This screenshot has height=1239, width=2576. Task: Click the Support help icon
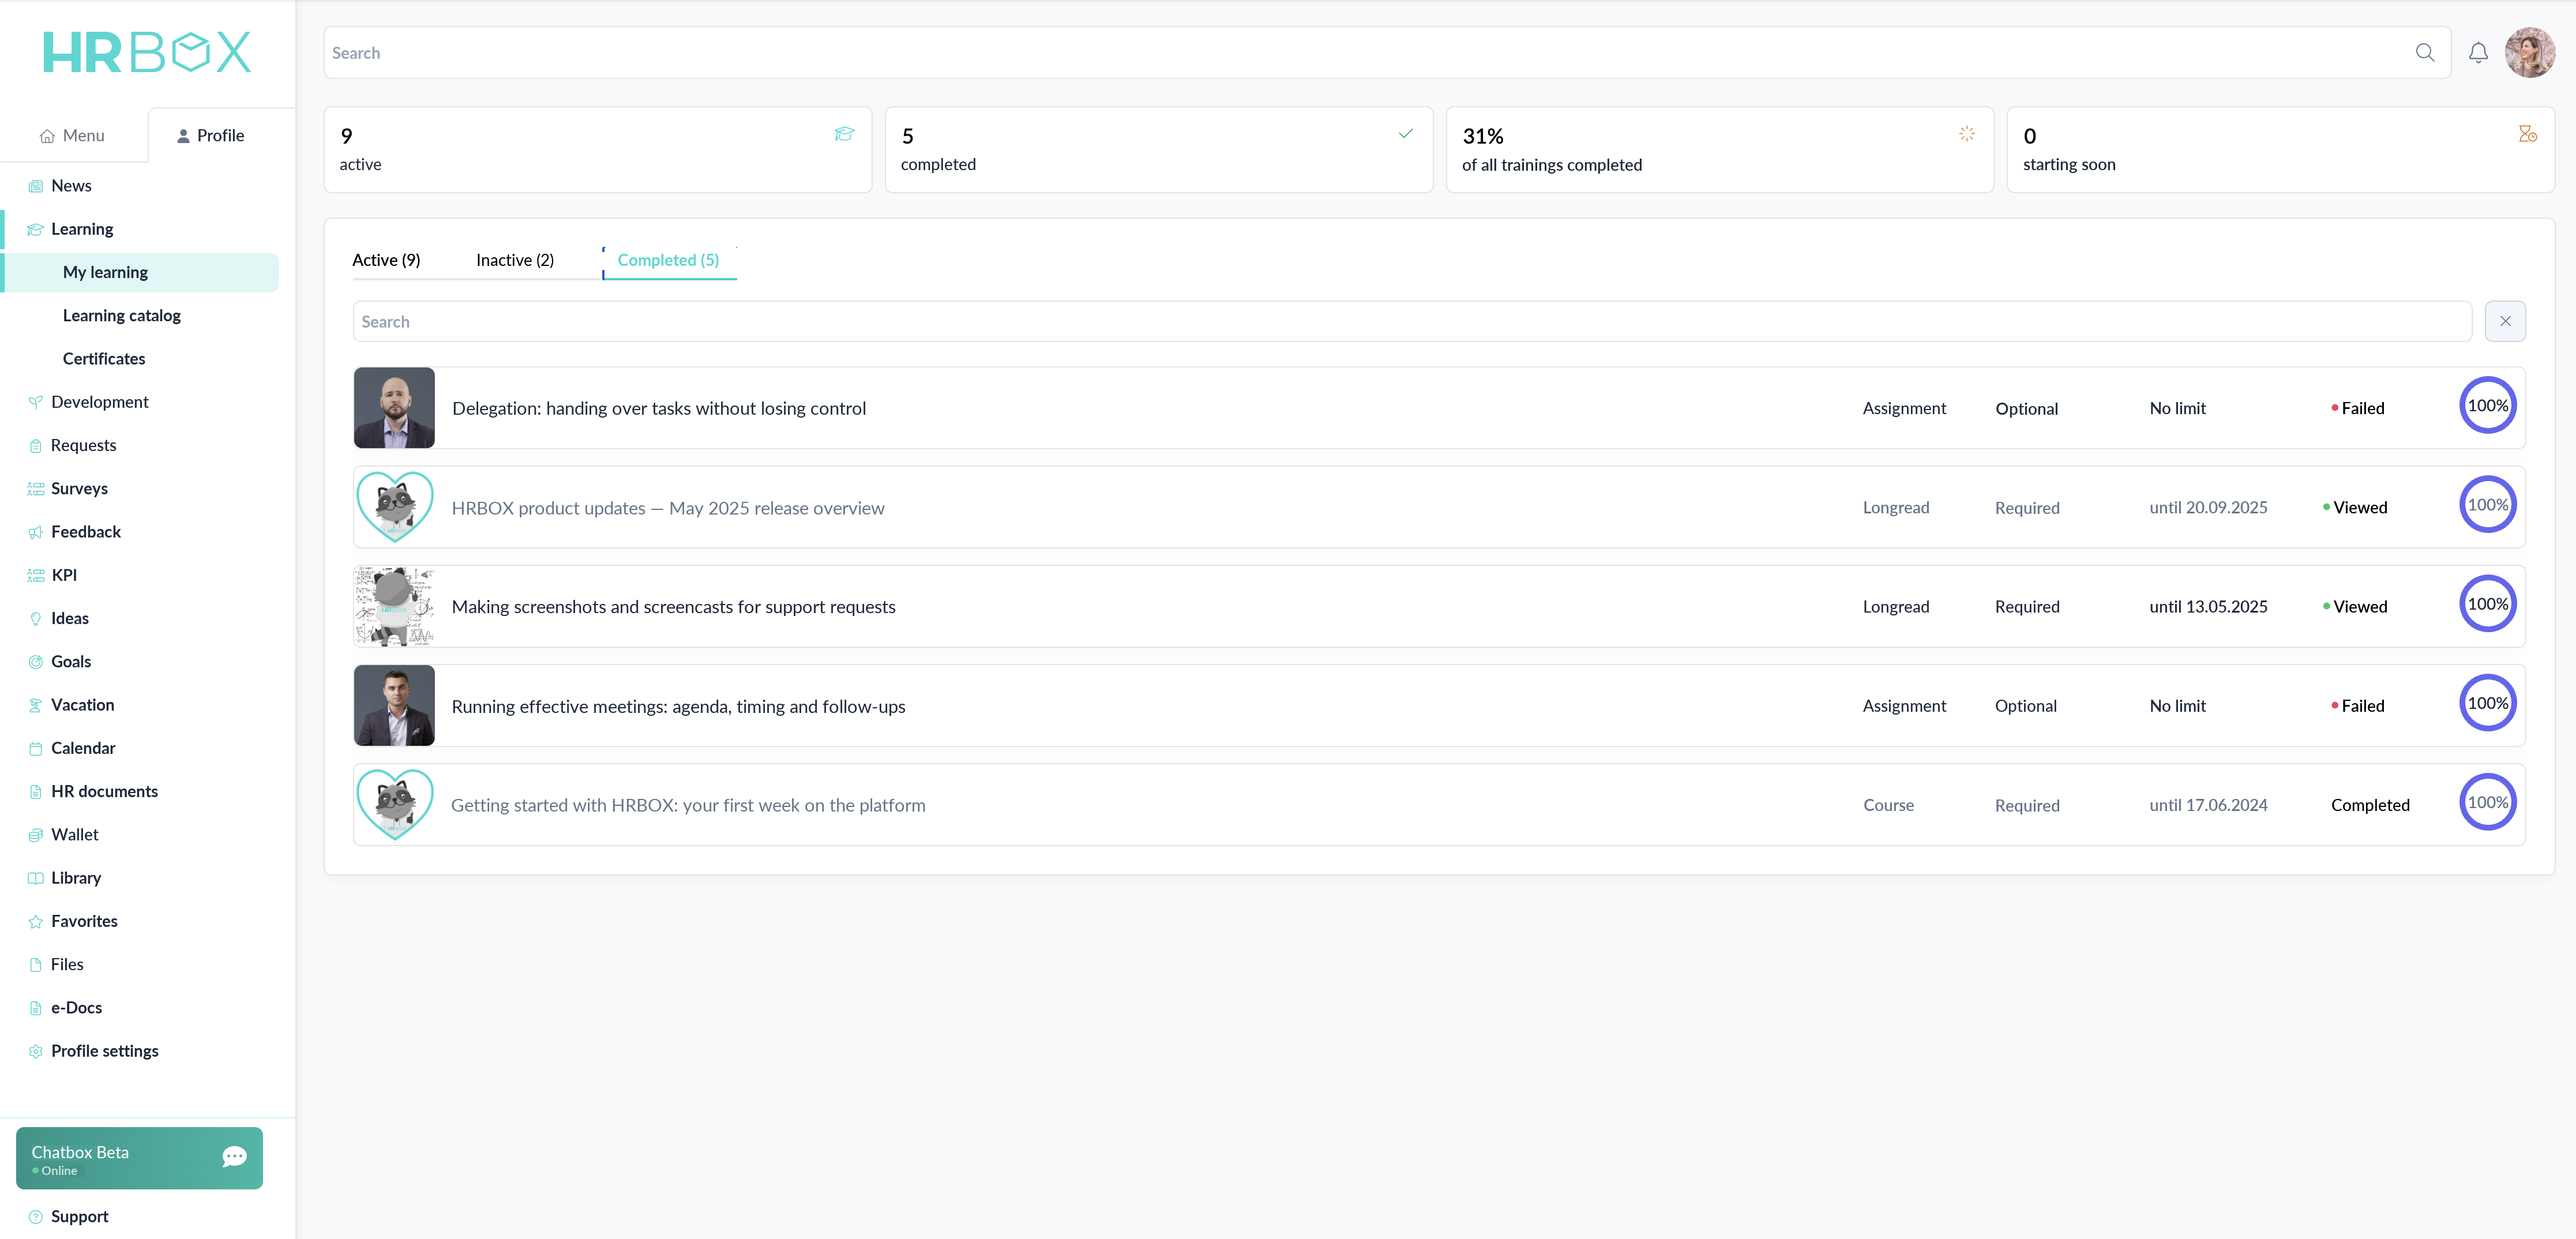tap(36, 1217)
